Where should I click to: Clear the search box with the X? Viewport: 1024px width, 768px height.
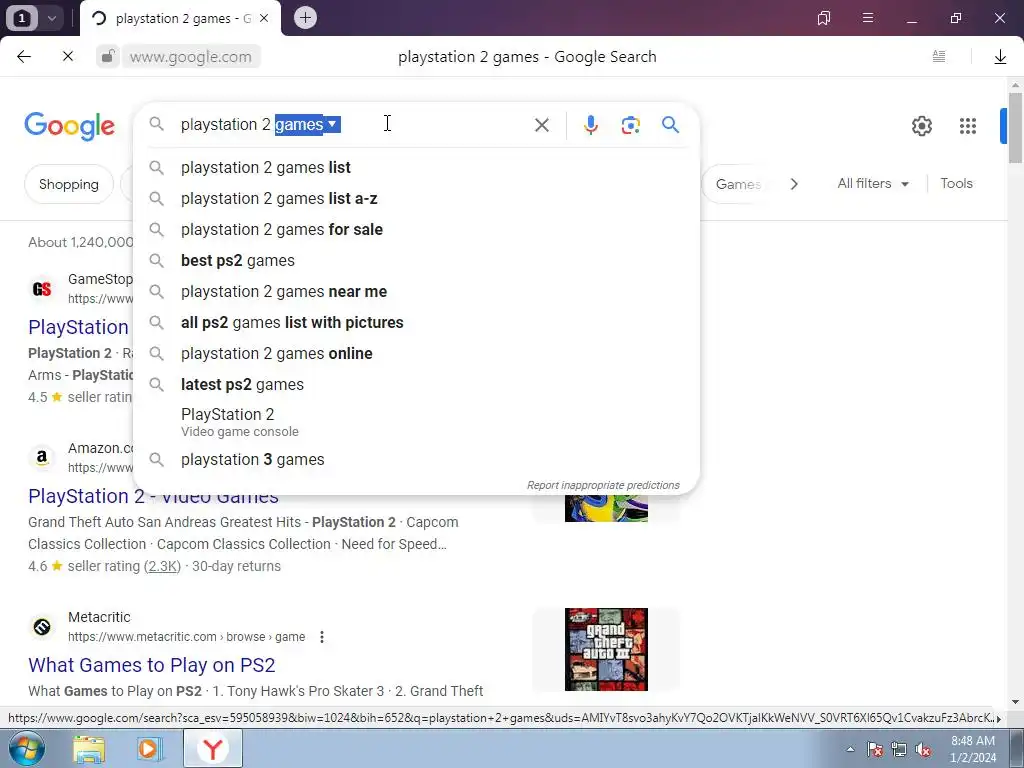point(541,125)
